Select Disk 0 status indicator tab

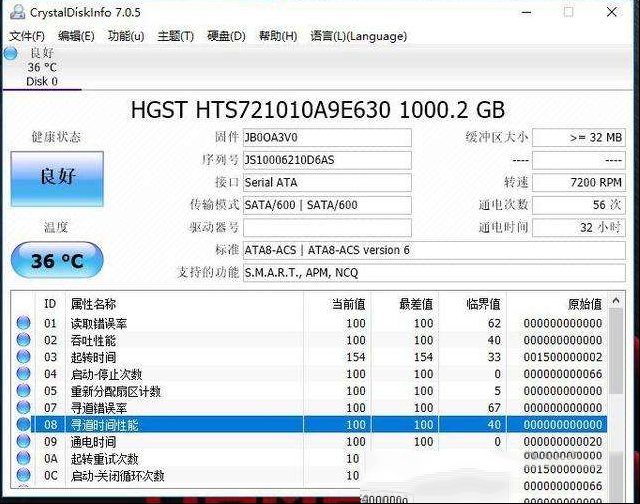[x=42, y=67]
